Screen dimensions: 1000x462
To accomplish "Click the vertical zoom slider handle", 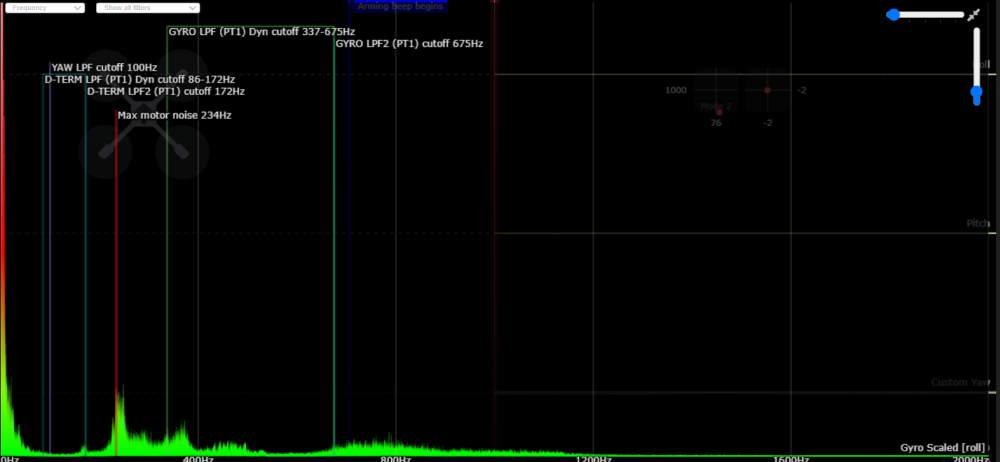I will (977, 94).
